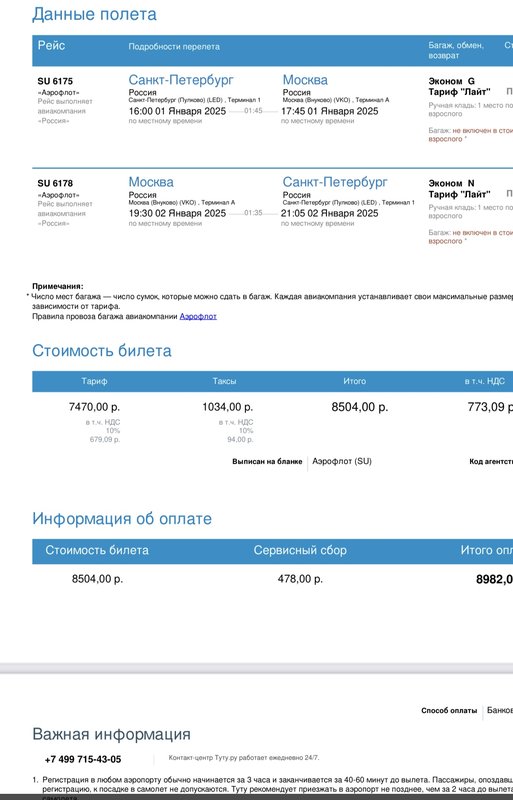Viewport: 513px width, 800px height.
Task: Click the 'Москва' departure city in SU 6178 row
Action: (x=151, y=182)
